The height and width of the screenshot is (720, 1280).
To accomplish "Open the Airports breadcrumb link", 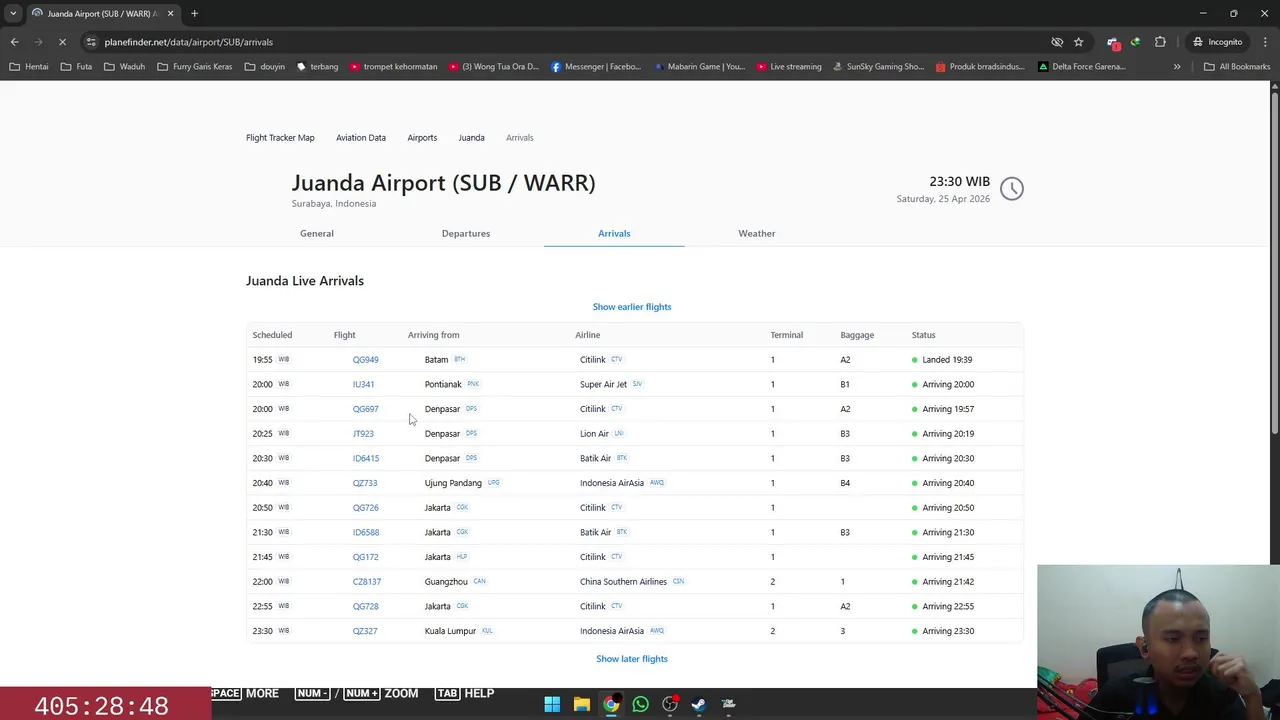I will [422, 138].
